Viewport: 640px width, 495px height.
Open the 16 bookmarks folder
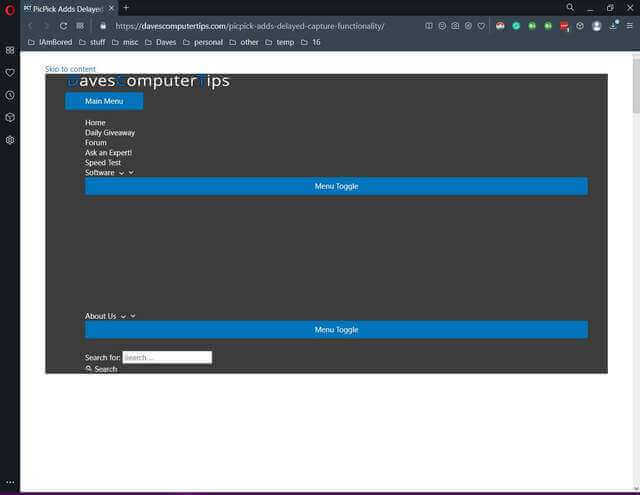pos(311,42)
